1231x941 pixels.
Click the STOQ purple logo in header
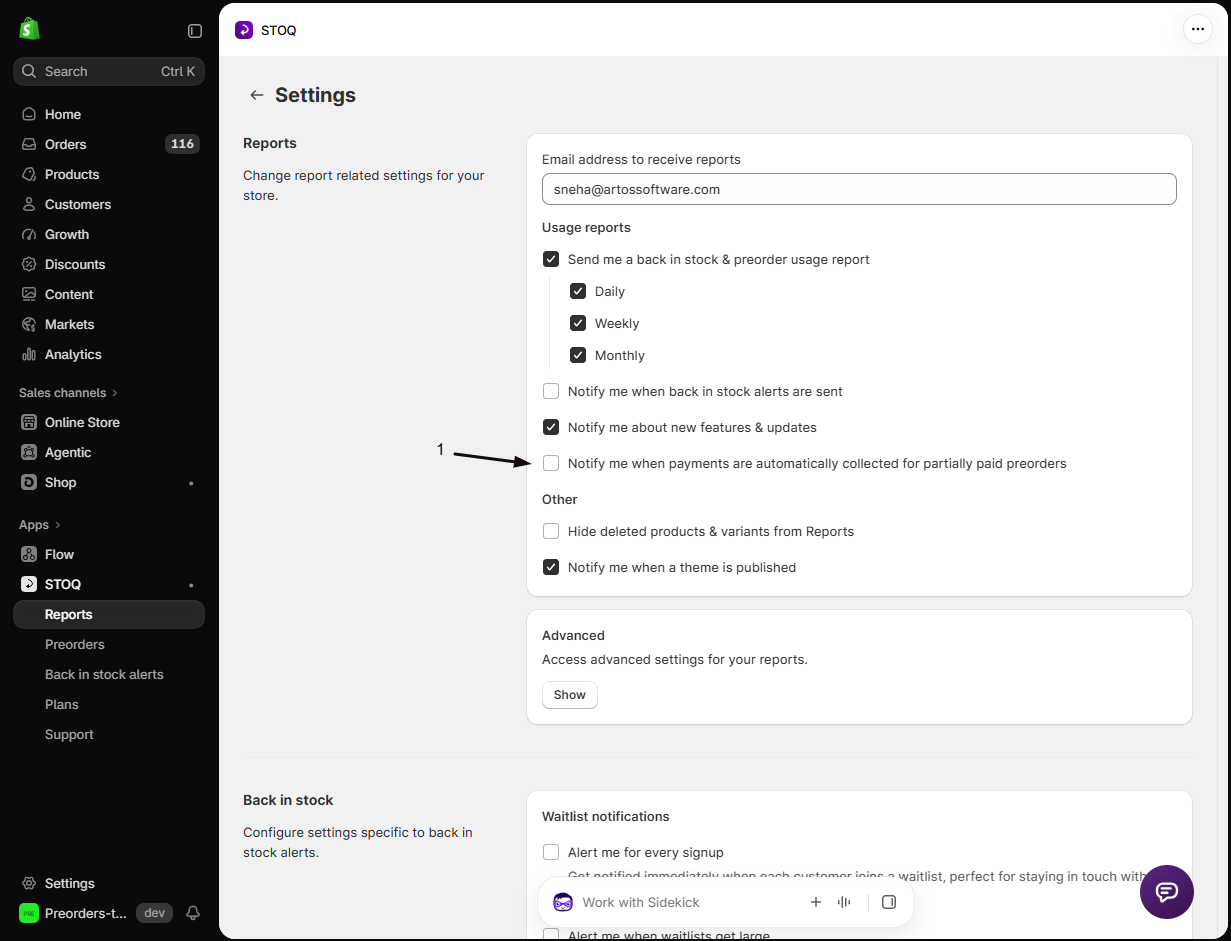pos(244,30)
